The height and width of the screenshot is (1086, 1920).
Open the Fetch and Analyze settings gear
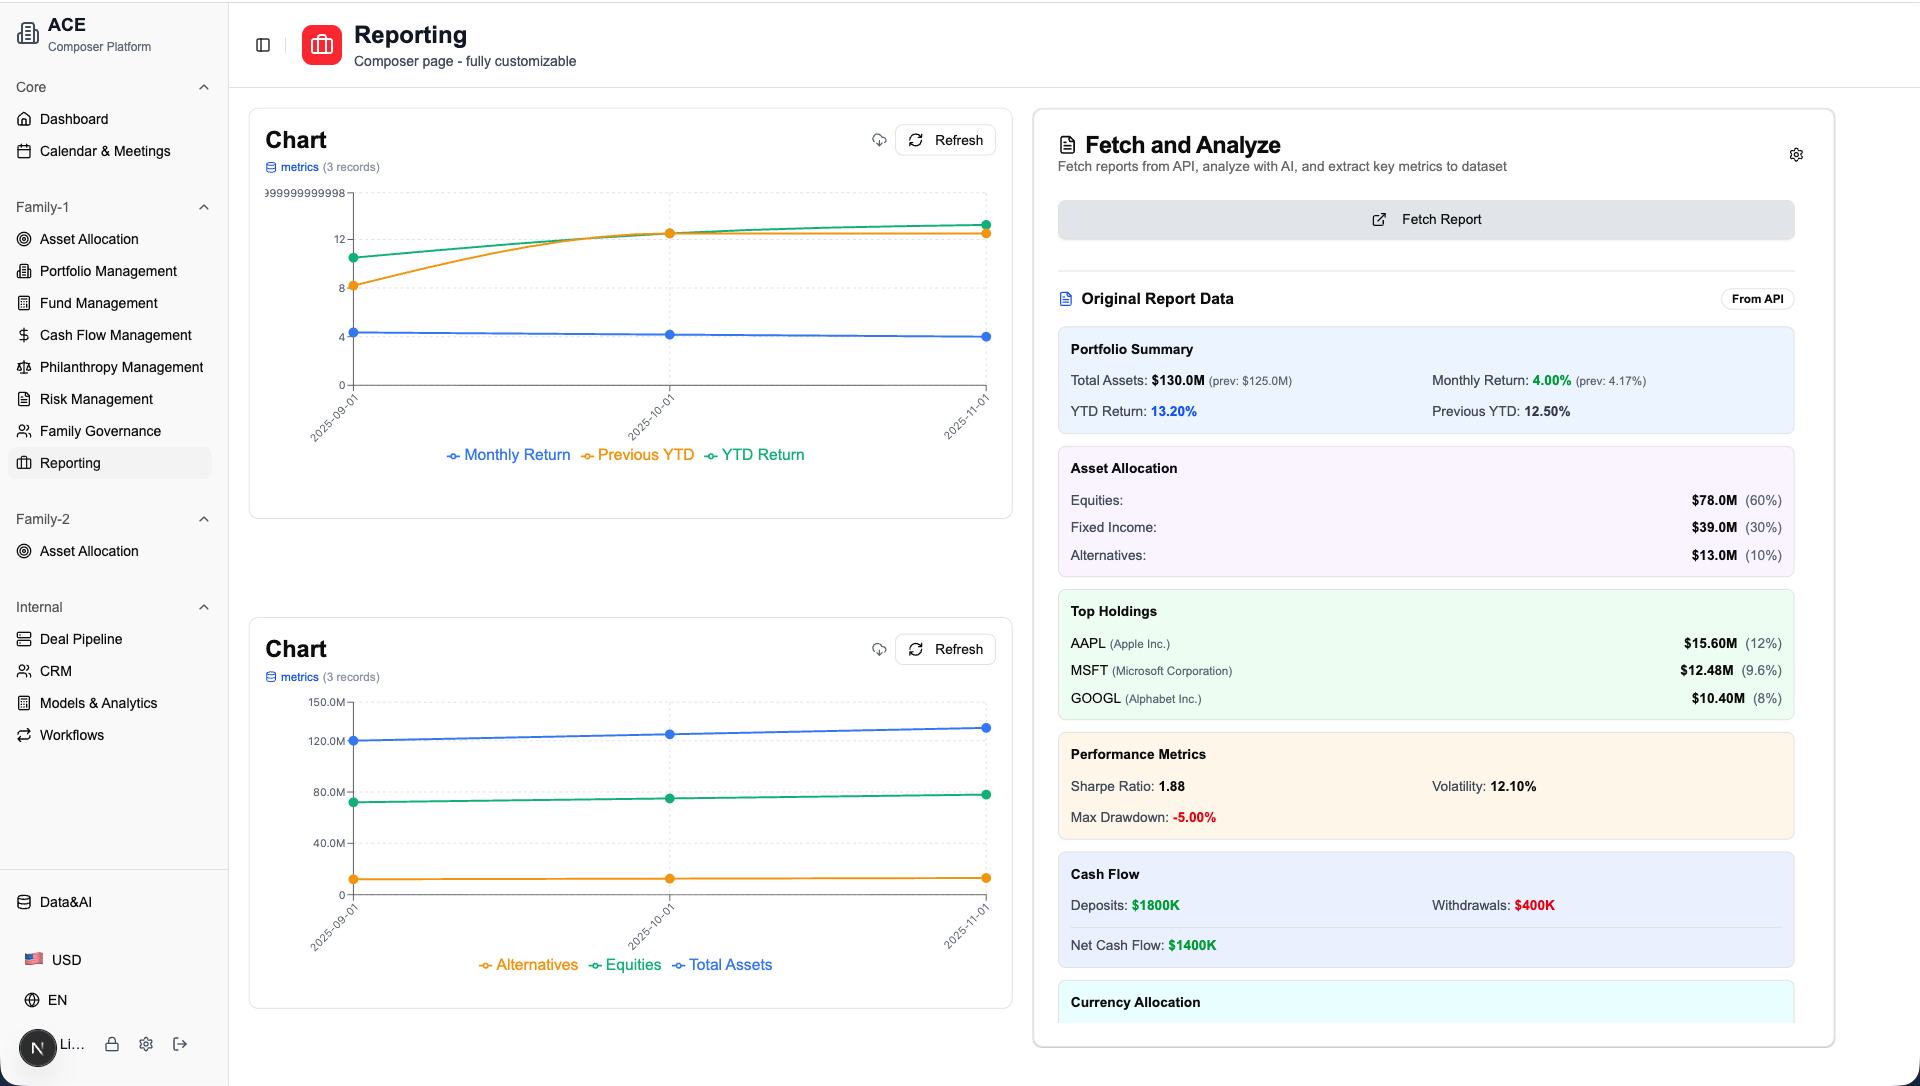pyautogui.click(x=1796, y=155)
